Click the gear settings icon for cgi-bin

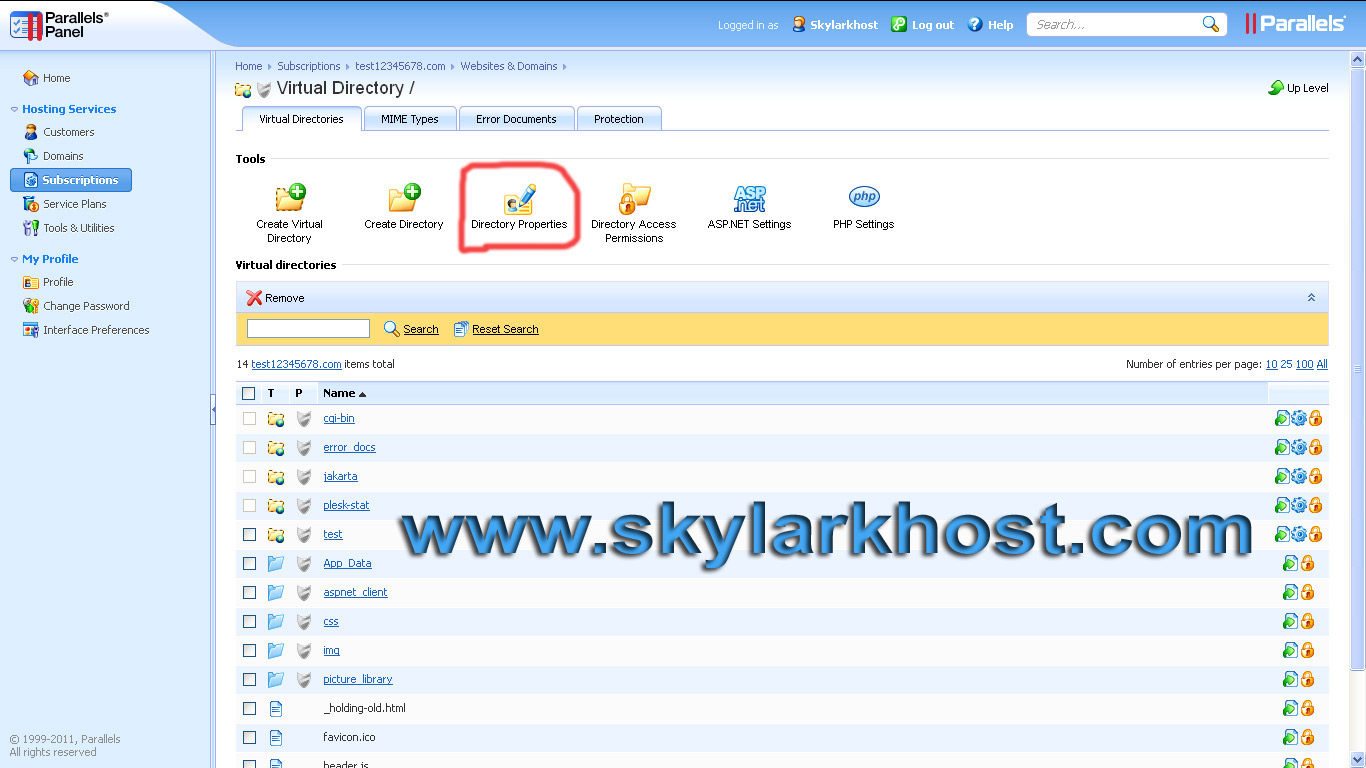pos(1299,418)
